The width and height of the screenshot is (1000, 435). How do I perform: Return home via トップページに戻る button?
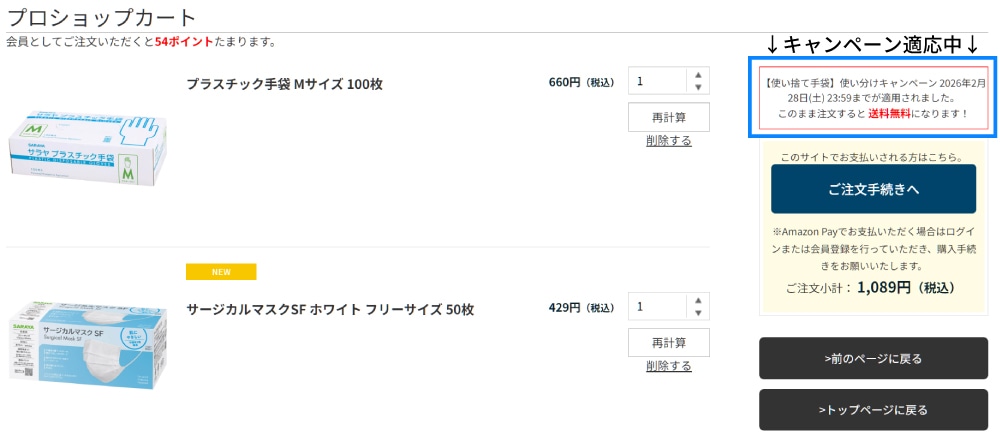point(873,410)
